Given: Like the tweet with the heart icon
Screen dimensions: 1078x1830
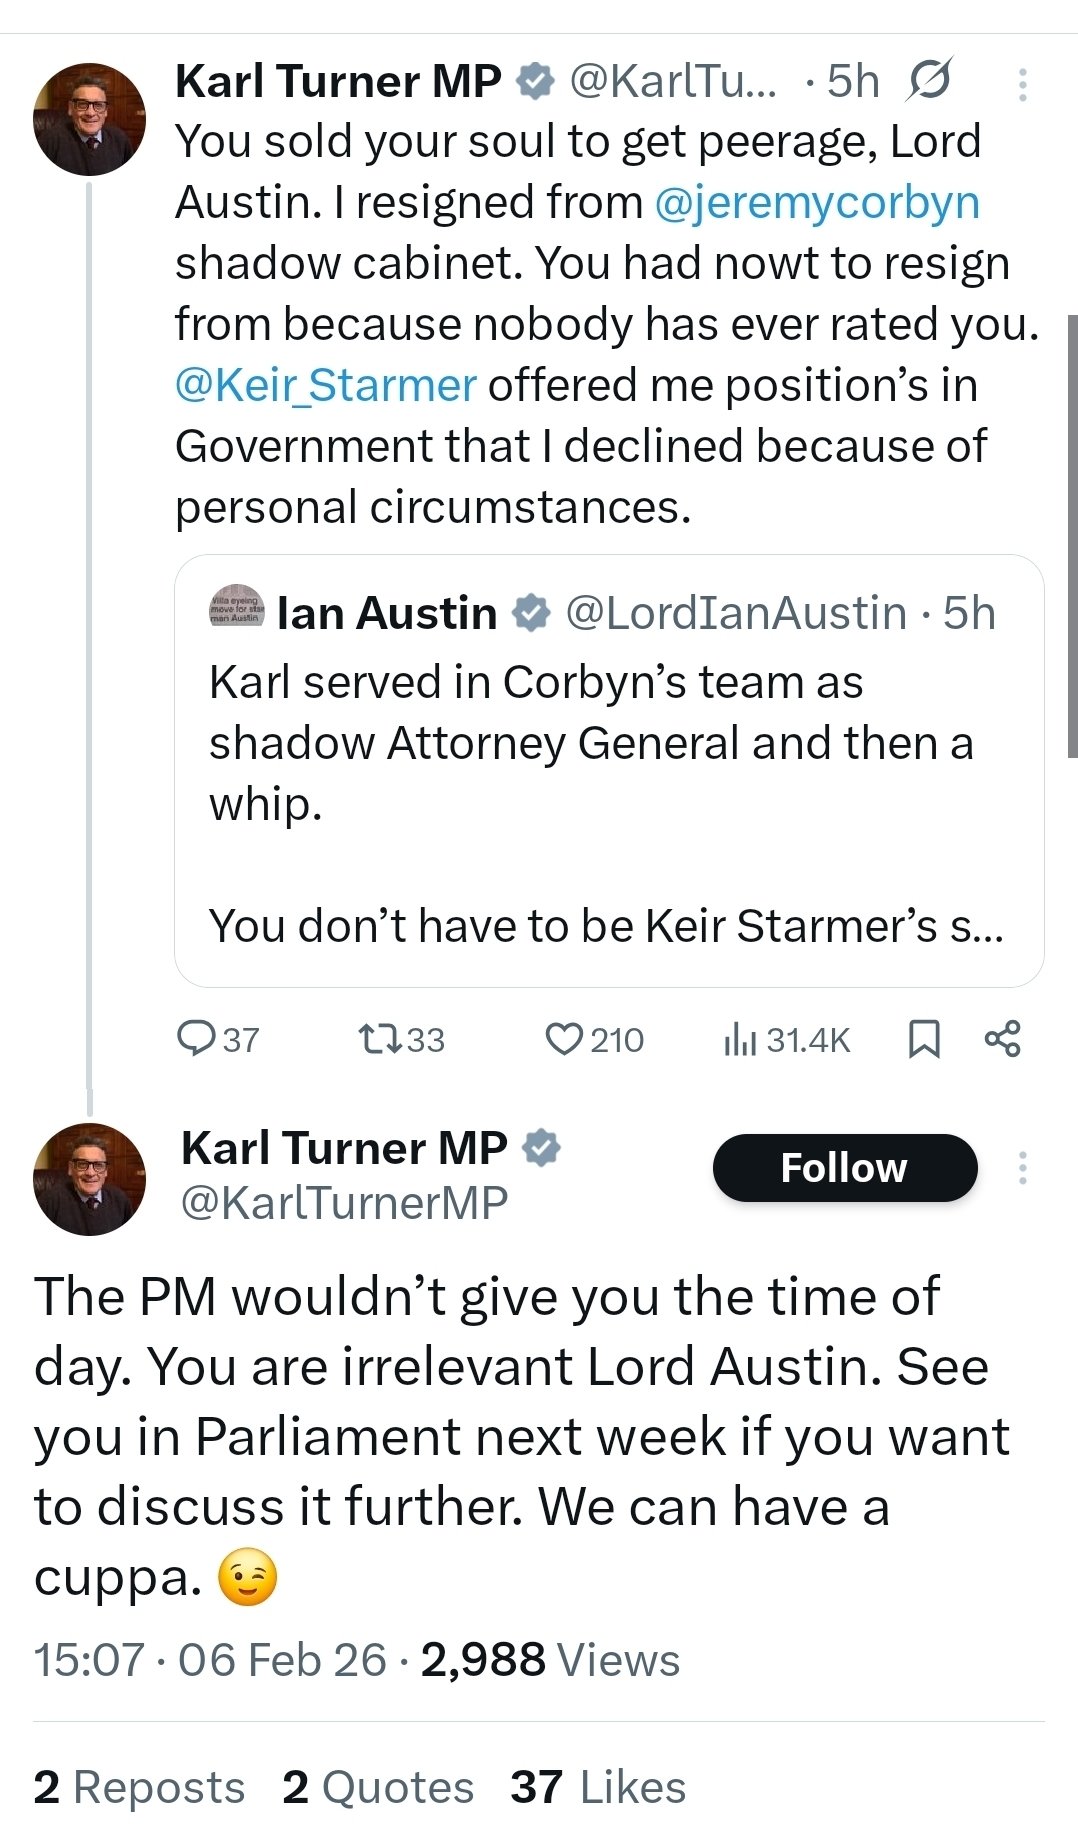Looking at the screenshot, I should coord(564,1039).
